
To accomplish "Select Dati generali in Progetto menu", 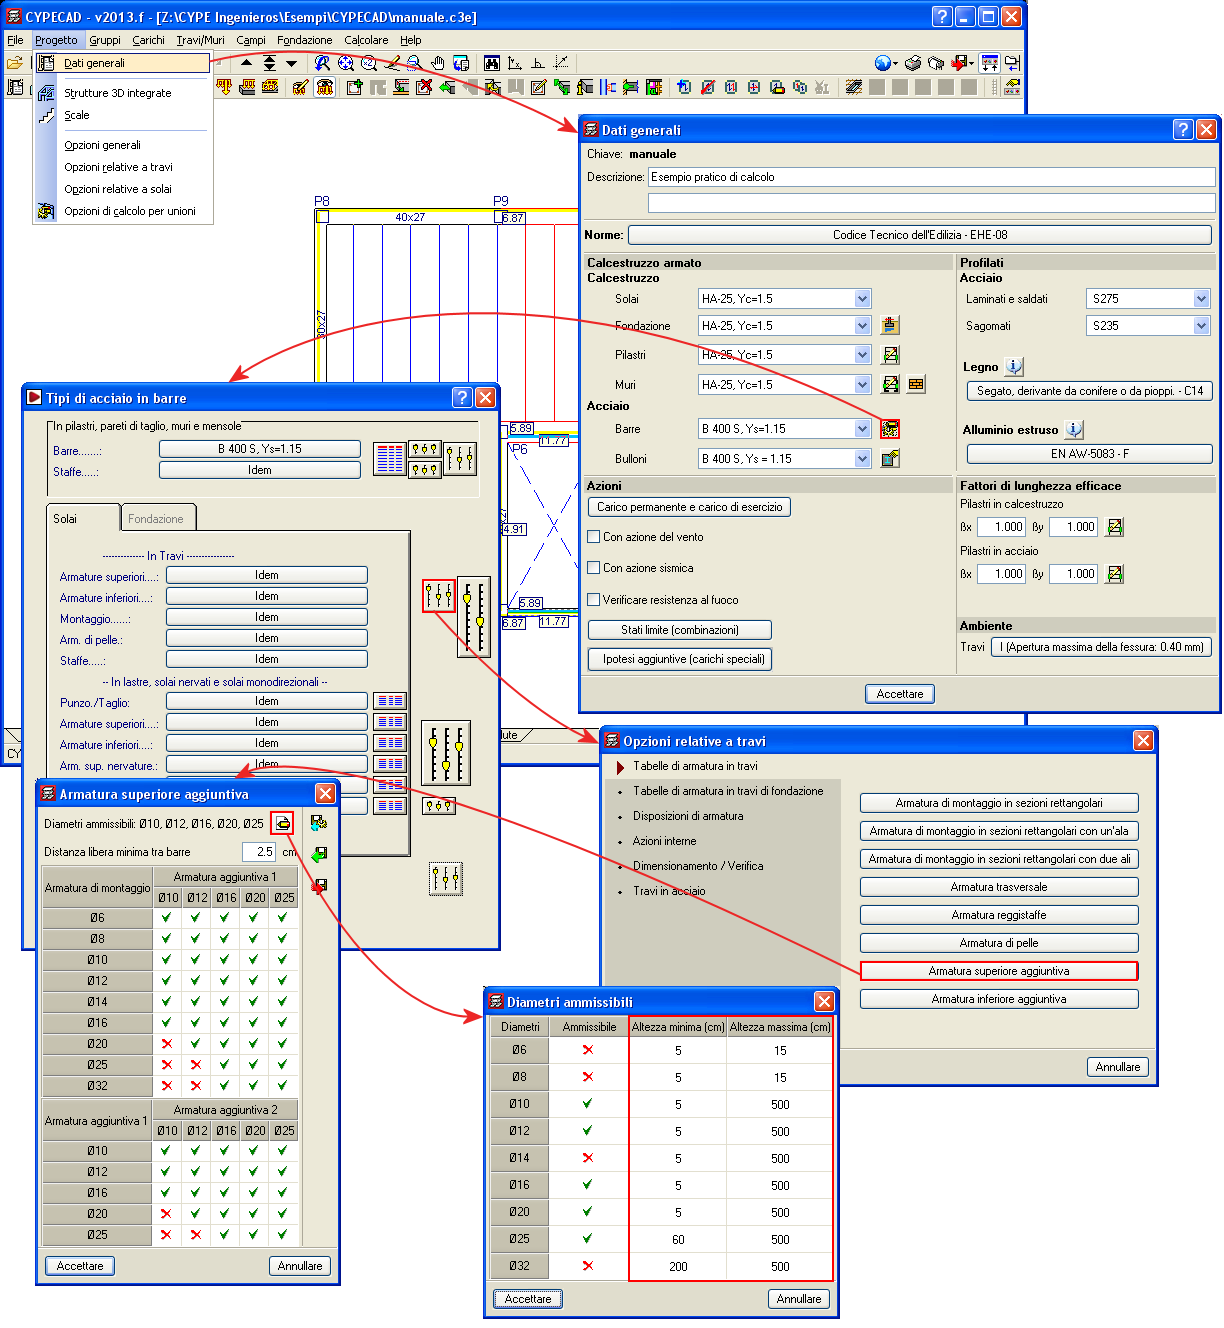I will (123, 63).
